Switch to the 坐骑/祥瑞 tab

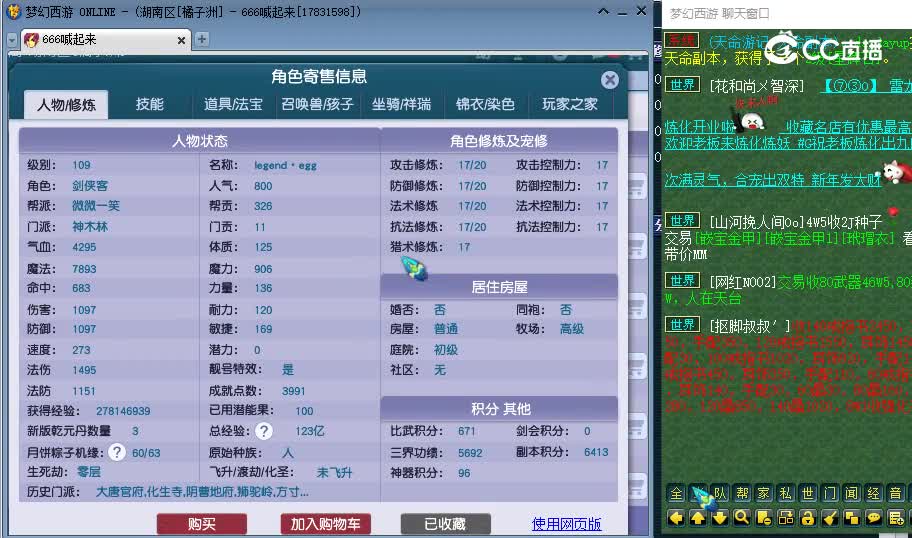coord(401,105)
